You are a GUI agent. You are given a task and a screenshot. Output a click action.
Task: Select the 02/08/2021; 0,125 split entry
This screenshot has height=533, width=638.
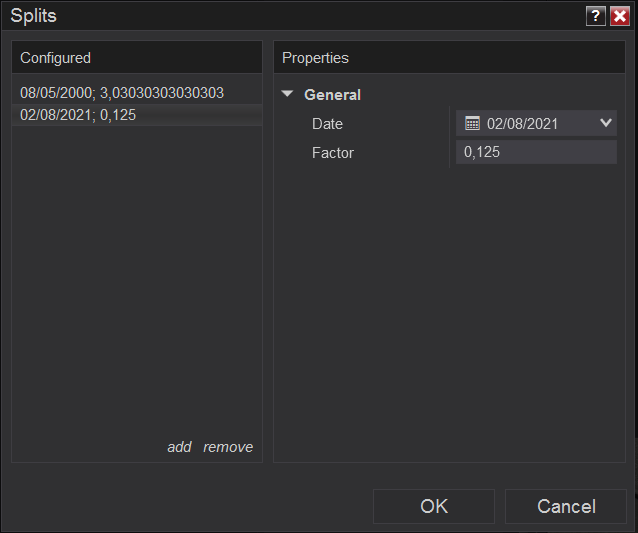pos(78,115)
